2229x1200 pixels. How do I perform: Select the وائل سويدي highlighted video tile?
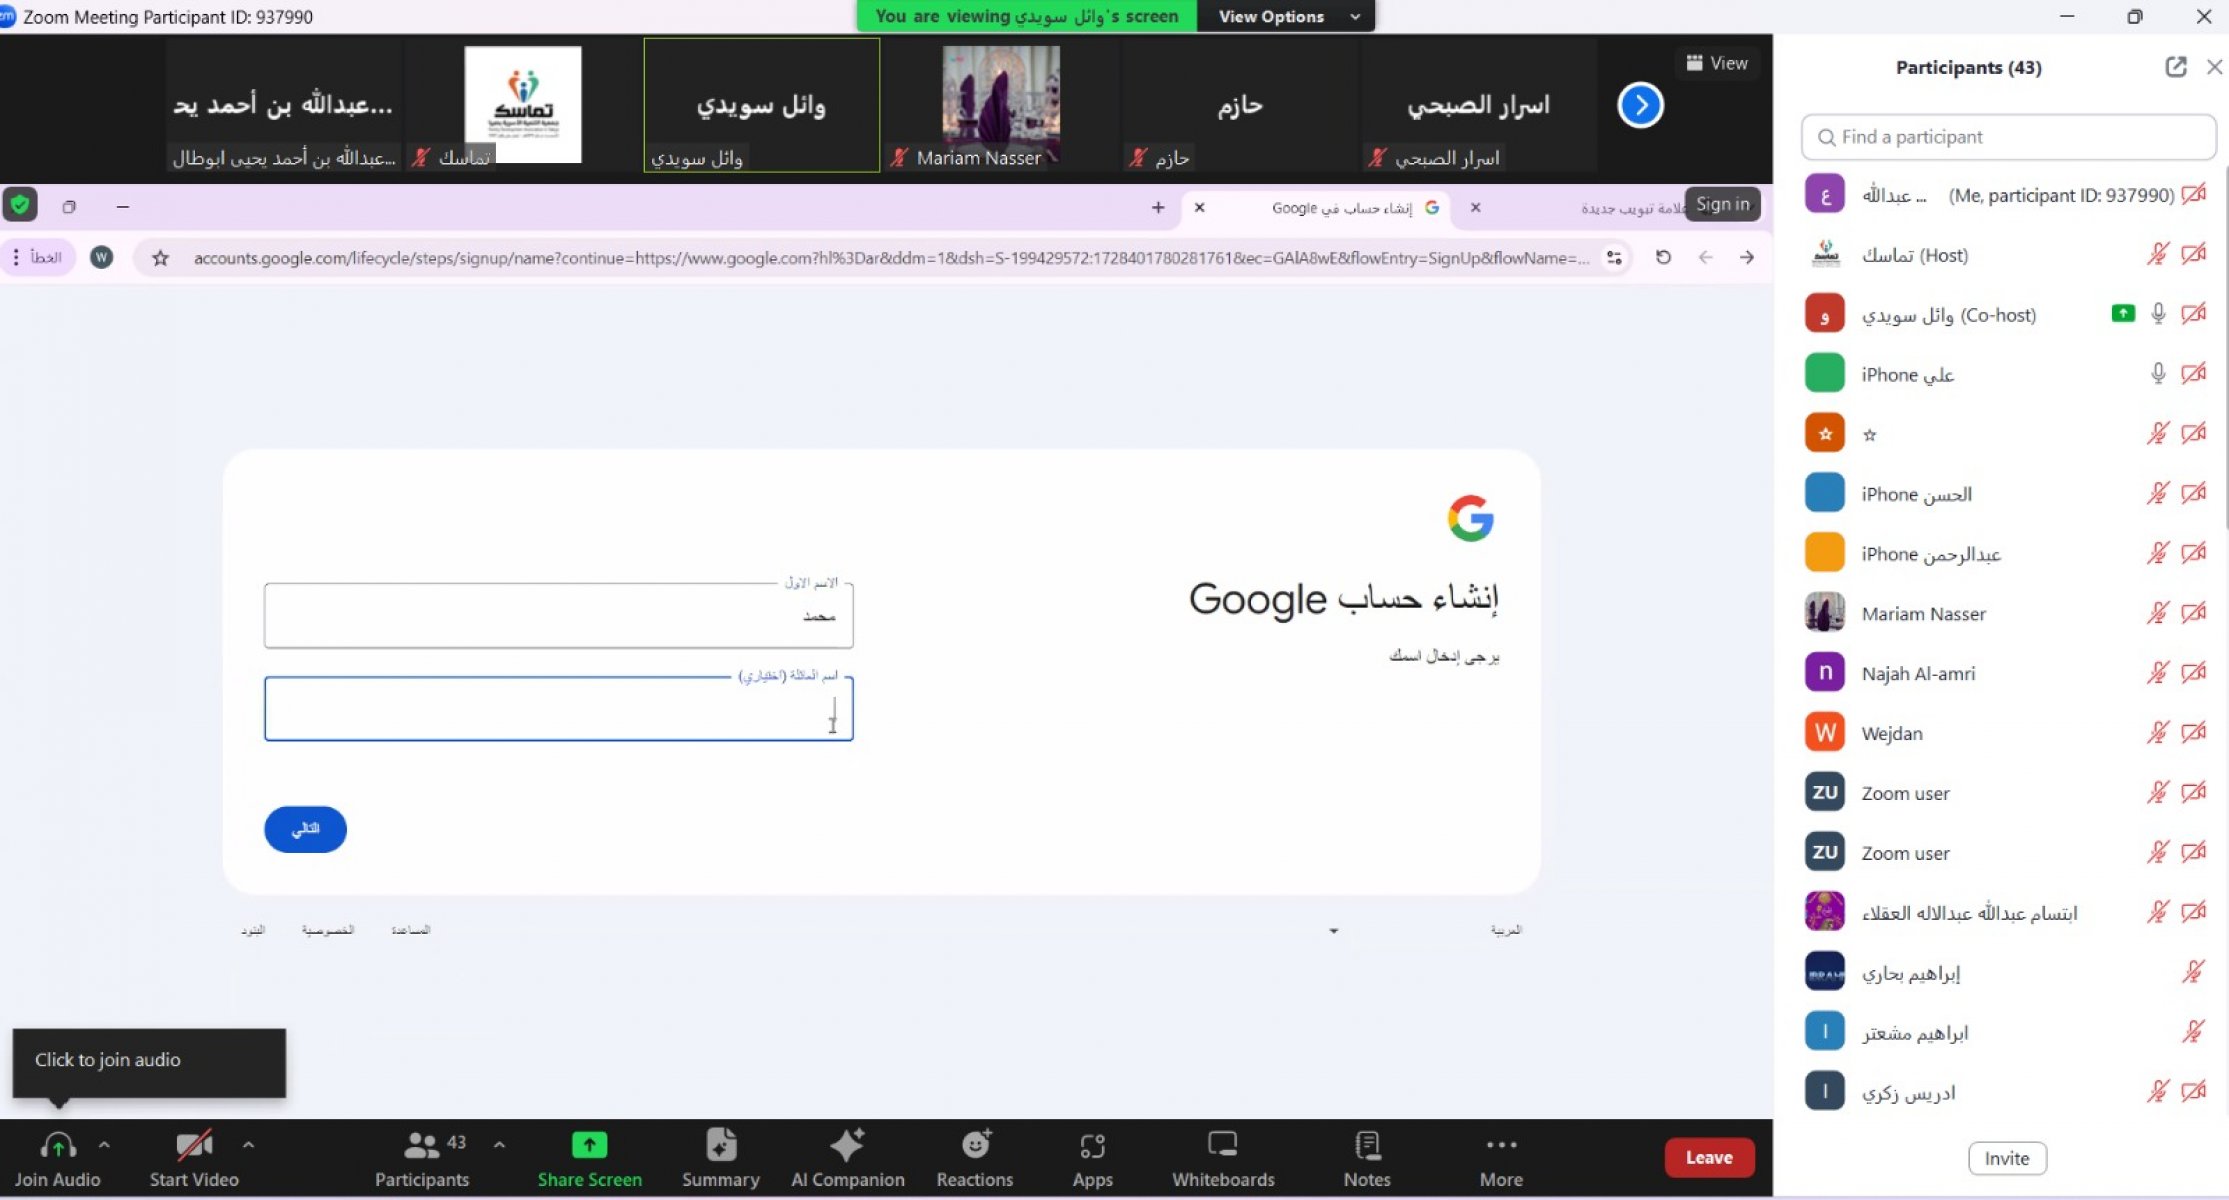[x=762, y=105]
